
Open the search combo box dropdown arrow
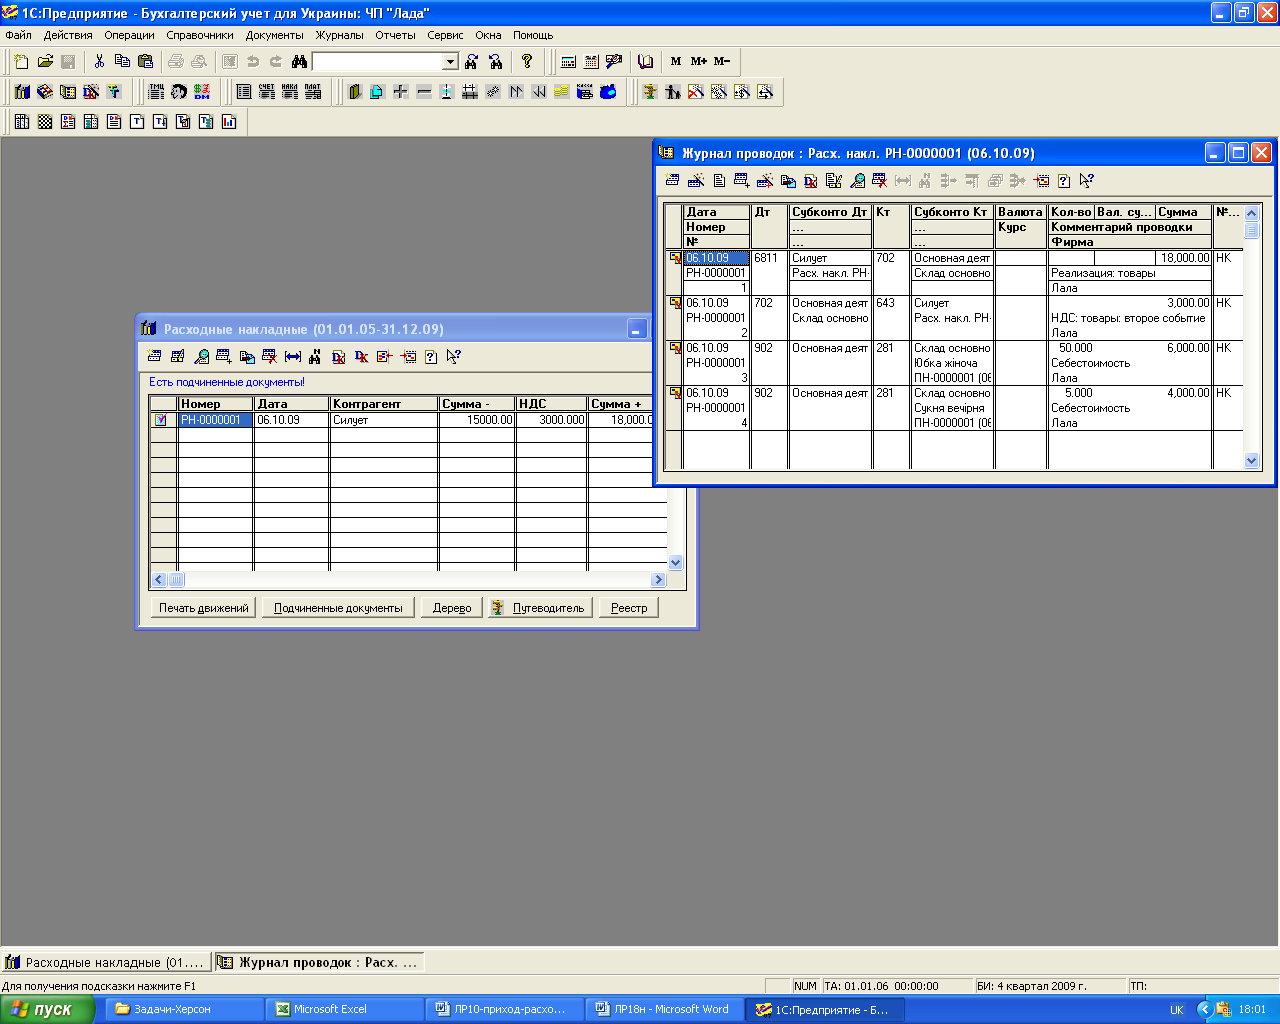point(450,62)
